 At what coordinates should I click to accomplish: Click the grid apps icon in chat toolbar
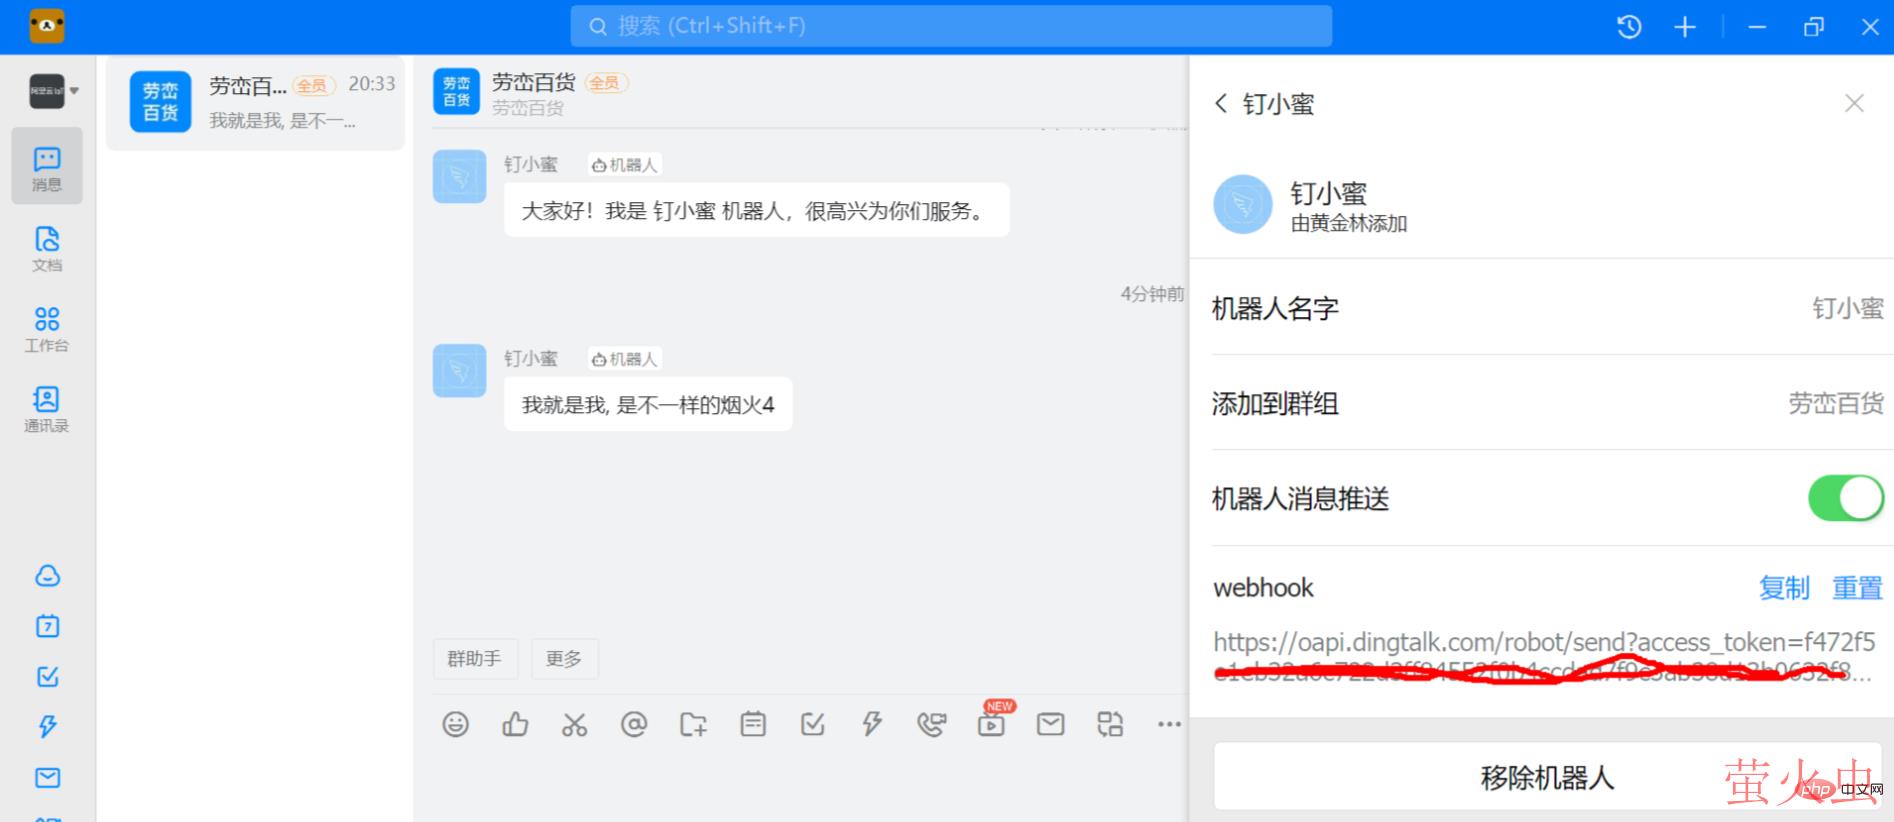1110,724
